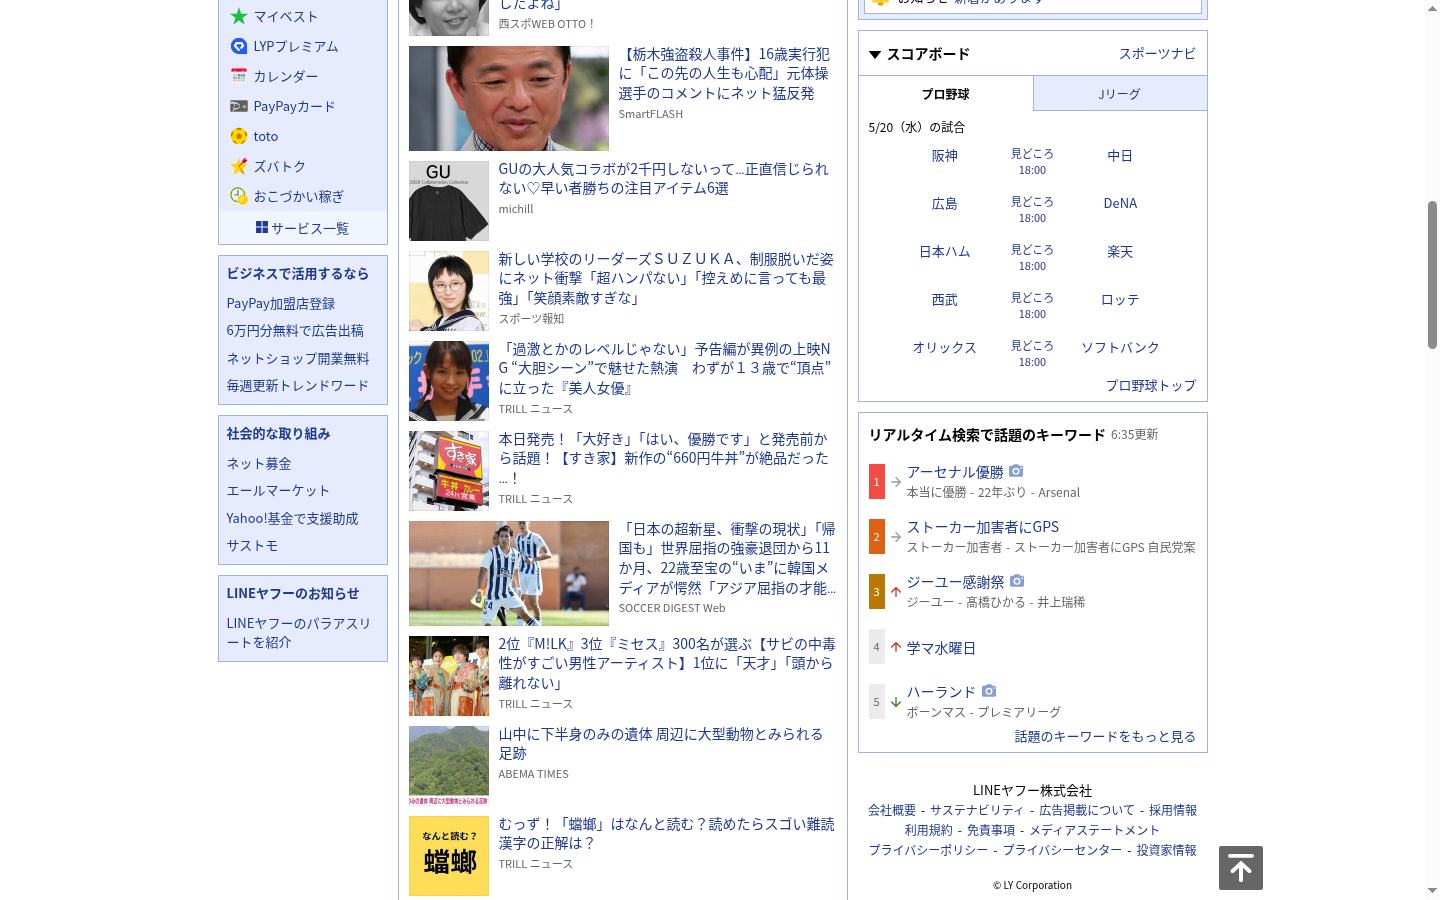Click ネット募金 link
This screenshot has width=1440, height=900.
[259, 464]
